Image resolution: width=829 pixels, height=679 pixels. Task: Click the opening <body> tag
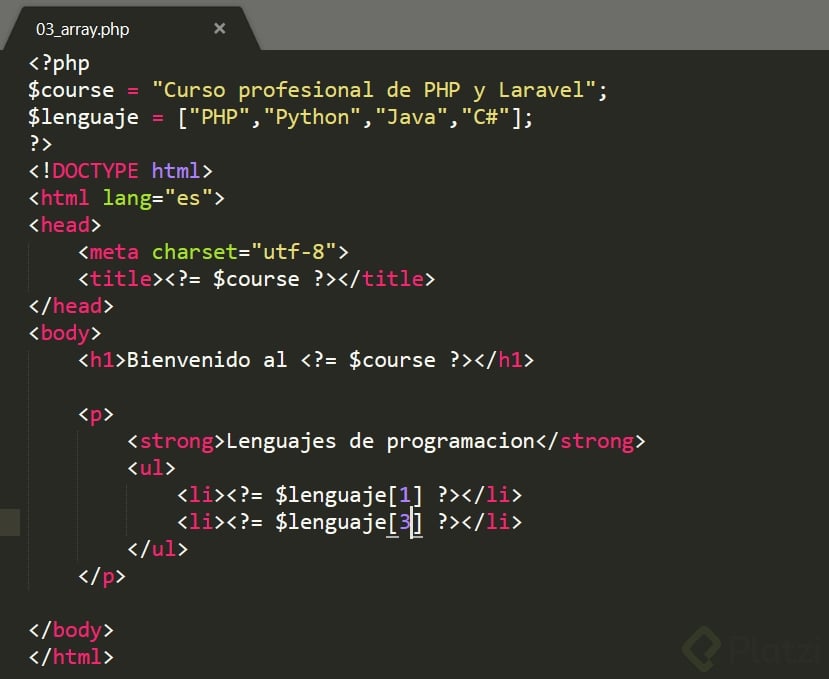tap(65, 333)
